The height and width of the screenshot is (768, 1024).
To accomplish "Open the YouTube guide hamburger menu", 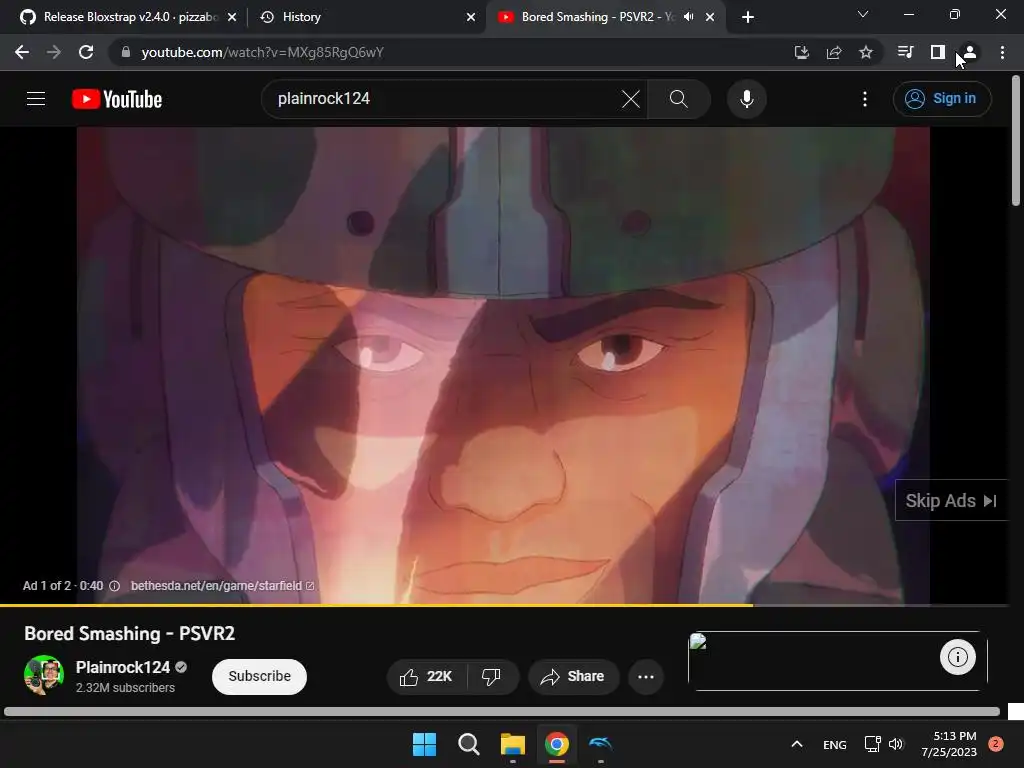I will click(x=36, y=99).
